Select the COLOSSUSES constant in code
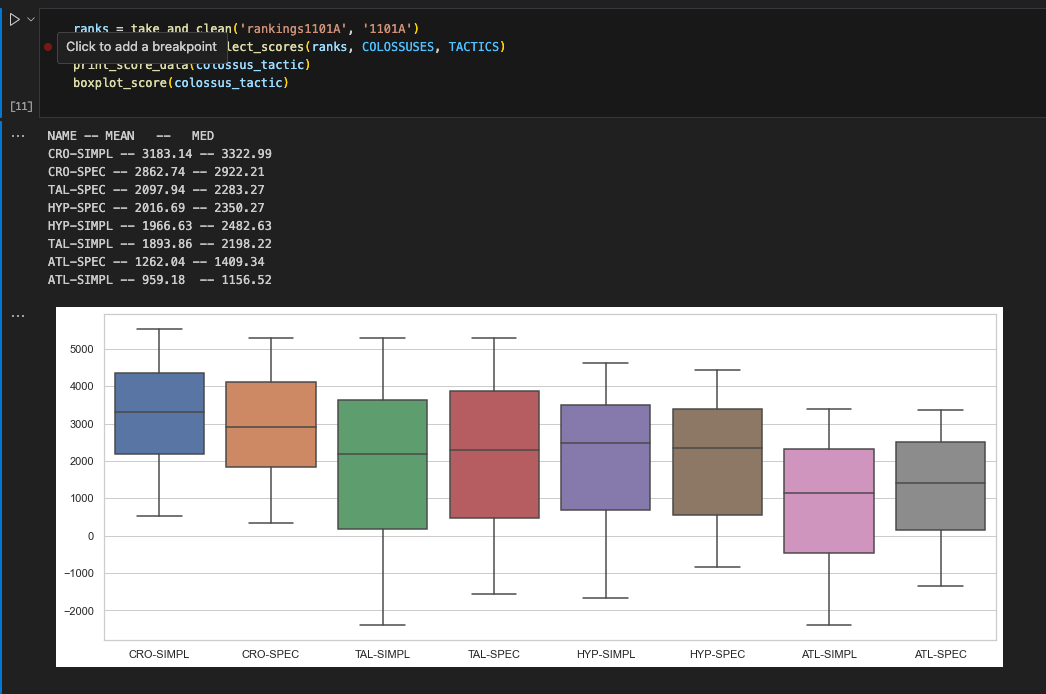The image size is (1046, 694). [x=398, y=47]
